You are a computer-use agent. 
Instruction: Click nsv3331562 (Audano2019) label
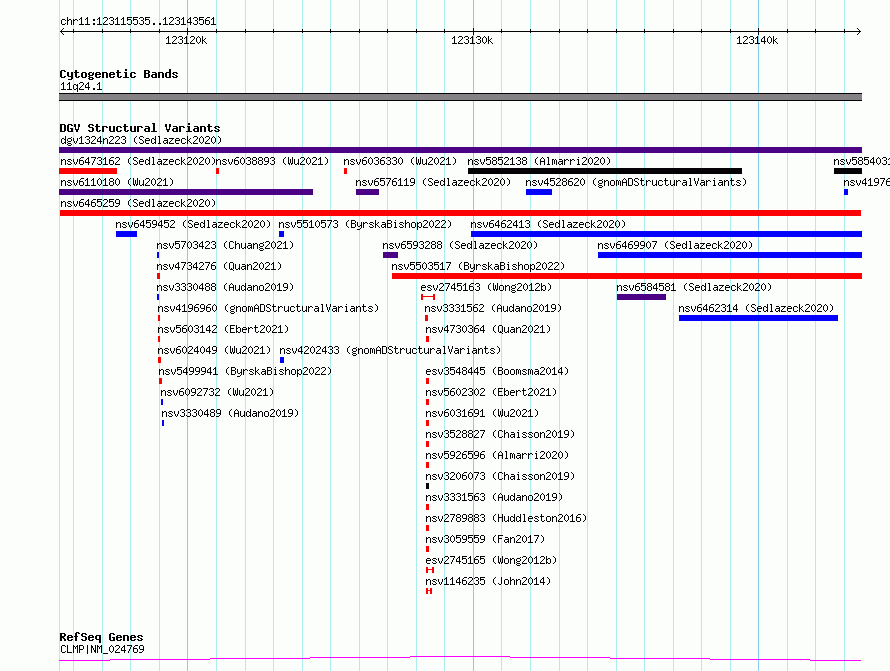(493, 308)
